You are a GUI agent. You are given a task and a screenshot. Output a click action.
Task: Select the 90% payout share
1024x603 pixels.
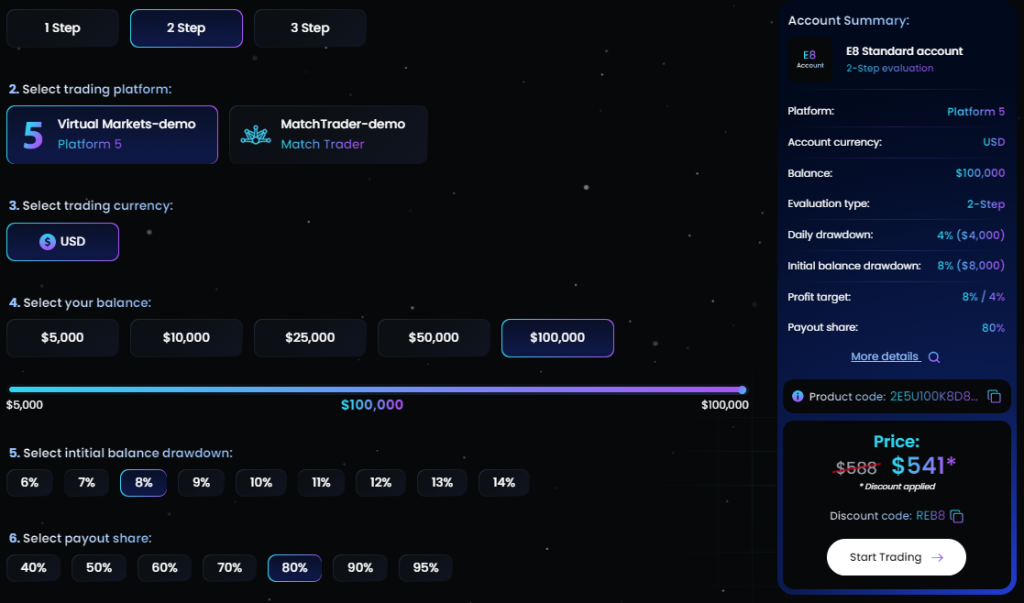360,568
